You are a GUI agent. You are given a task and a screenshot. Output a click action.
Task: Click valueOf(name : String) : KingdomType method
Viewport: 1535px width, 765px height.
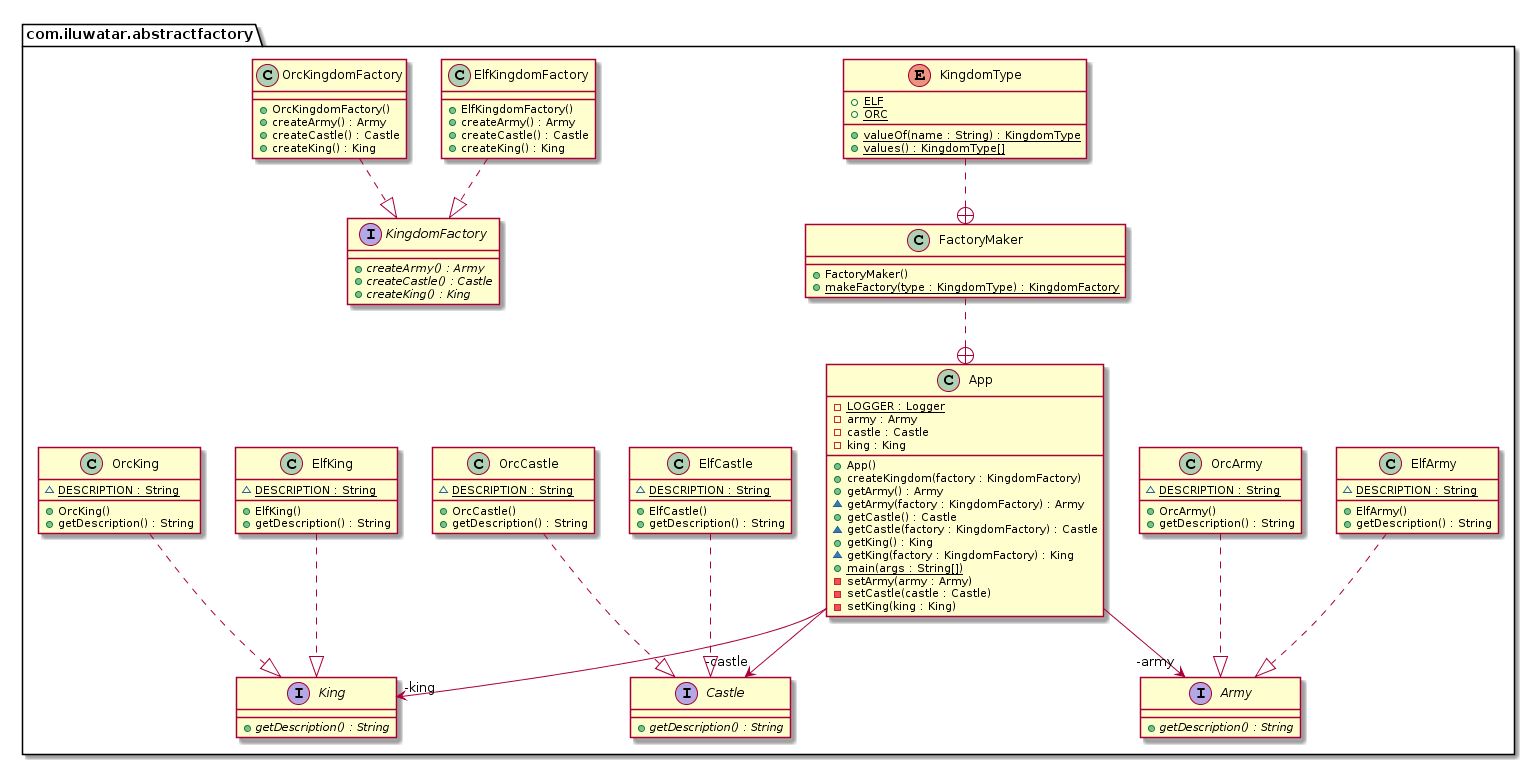click(972, 135)
